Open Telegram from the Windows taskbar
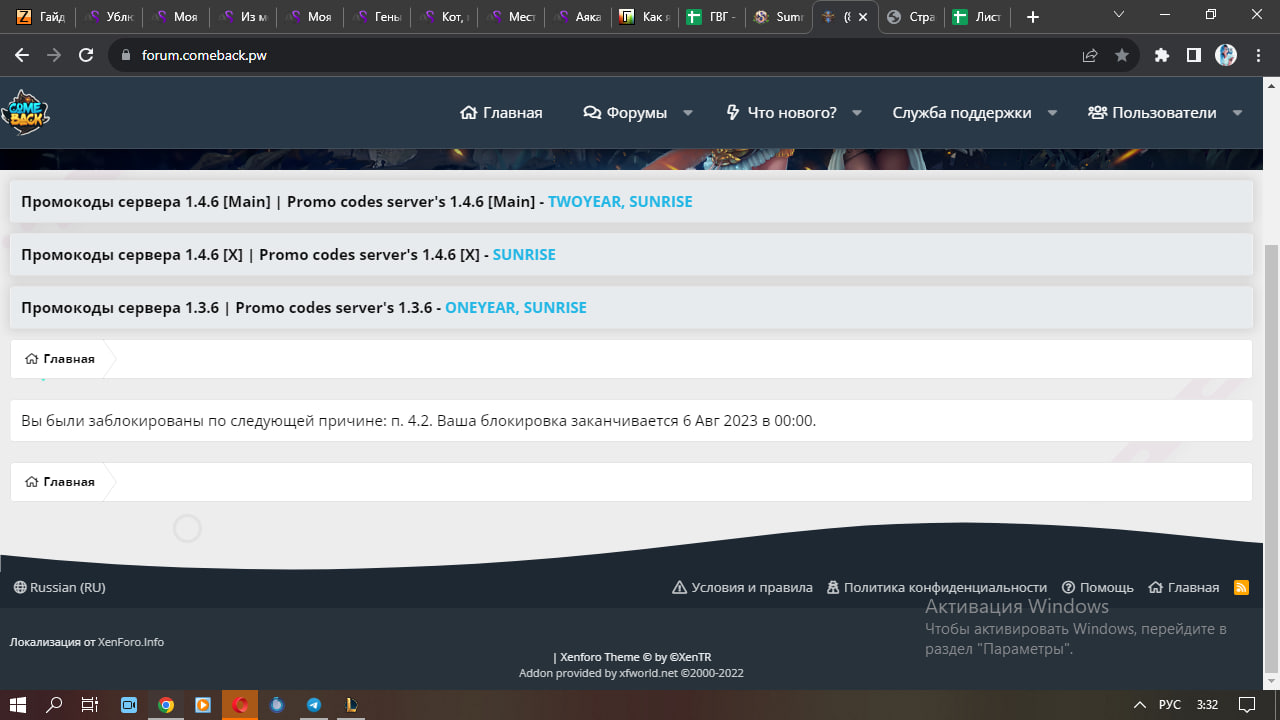The height and width of the screenshot is (720, 1280). tap(314, 705)
